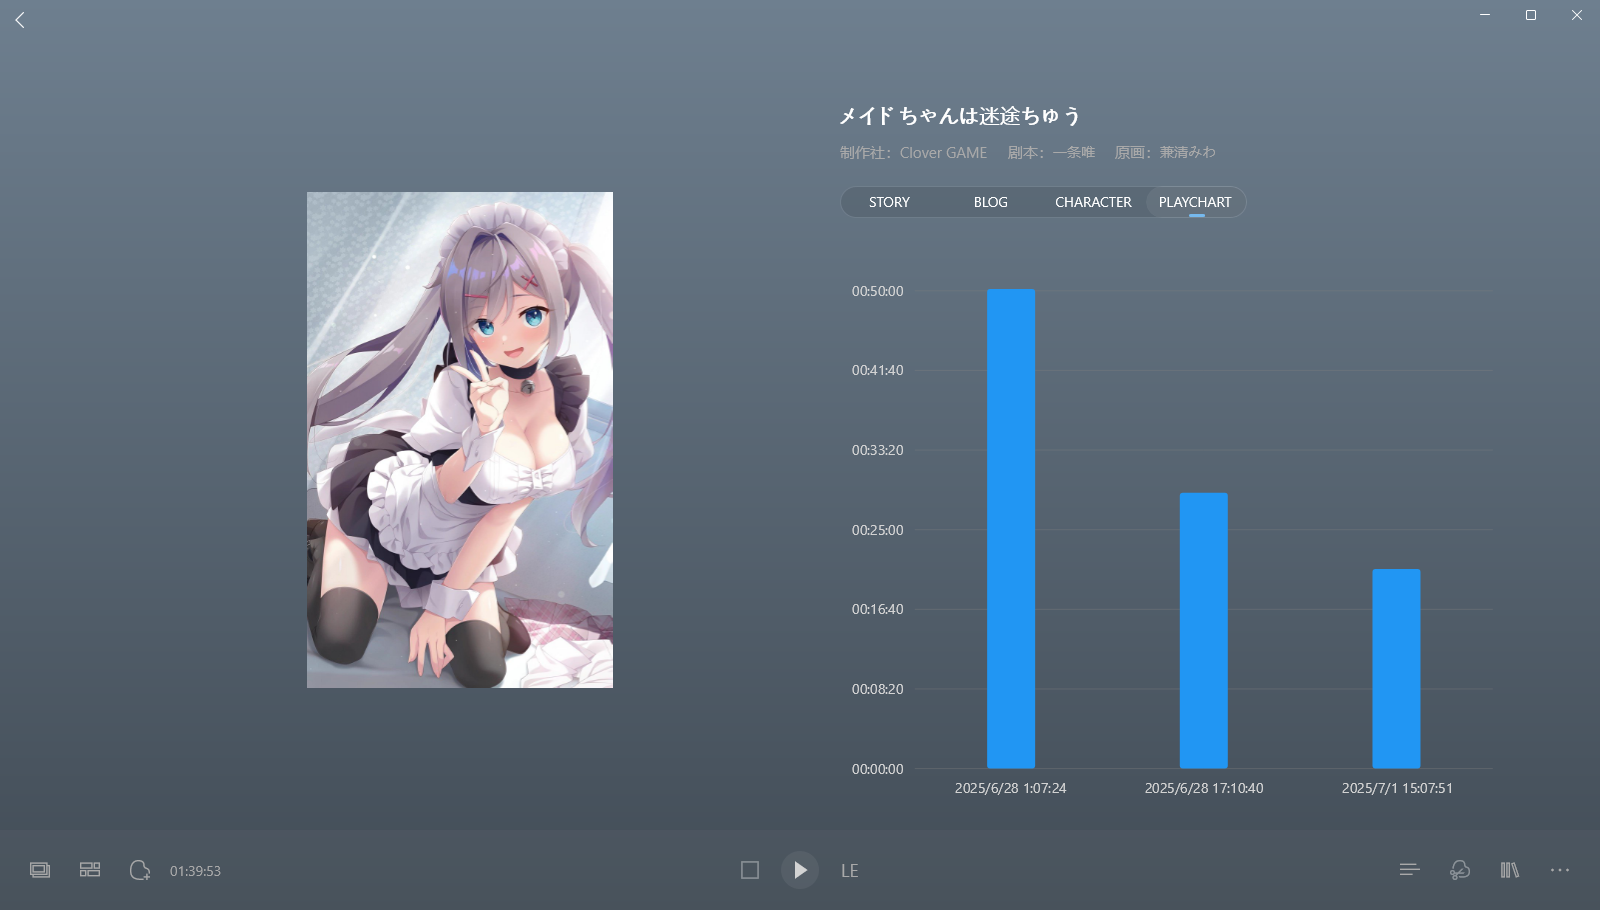The image size is (1600, 910).
Task: Minimize the window
Action: pyautogui.click(x=1485, y=15)
